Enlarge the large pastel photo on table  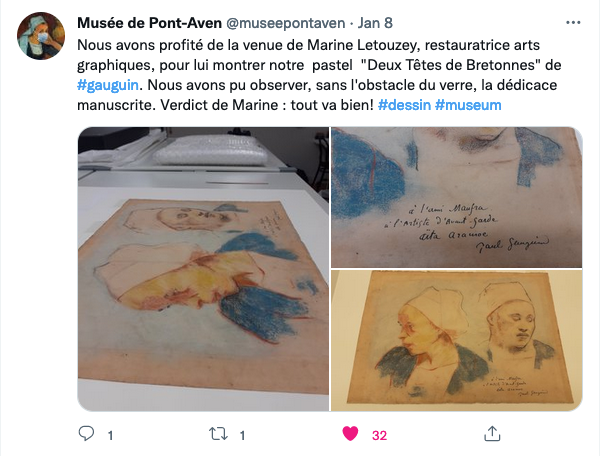[203, 269]
